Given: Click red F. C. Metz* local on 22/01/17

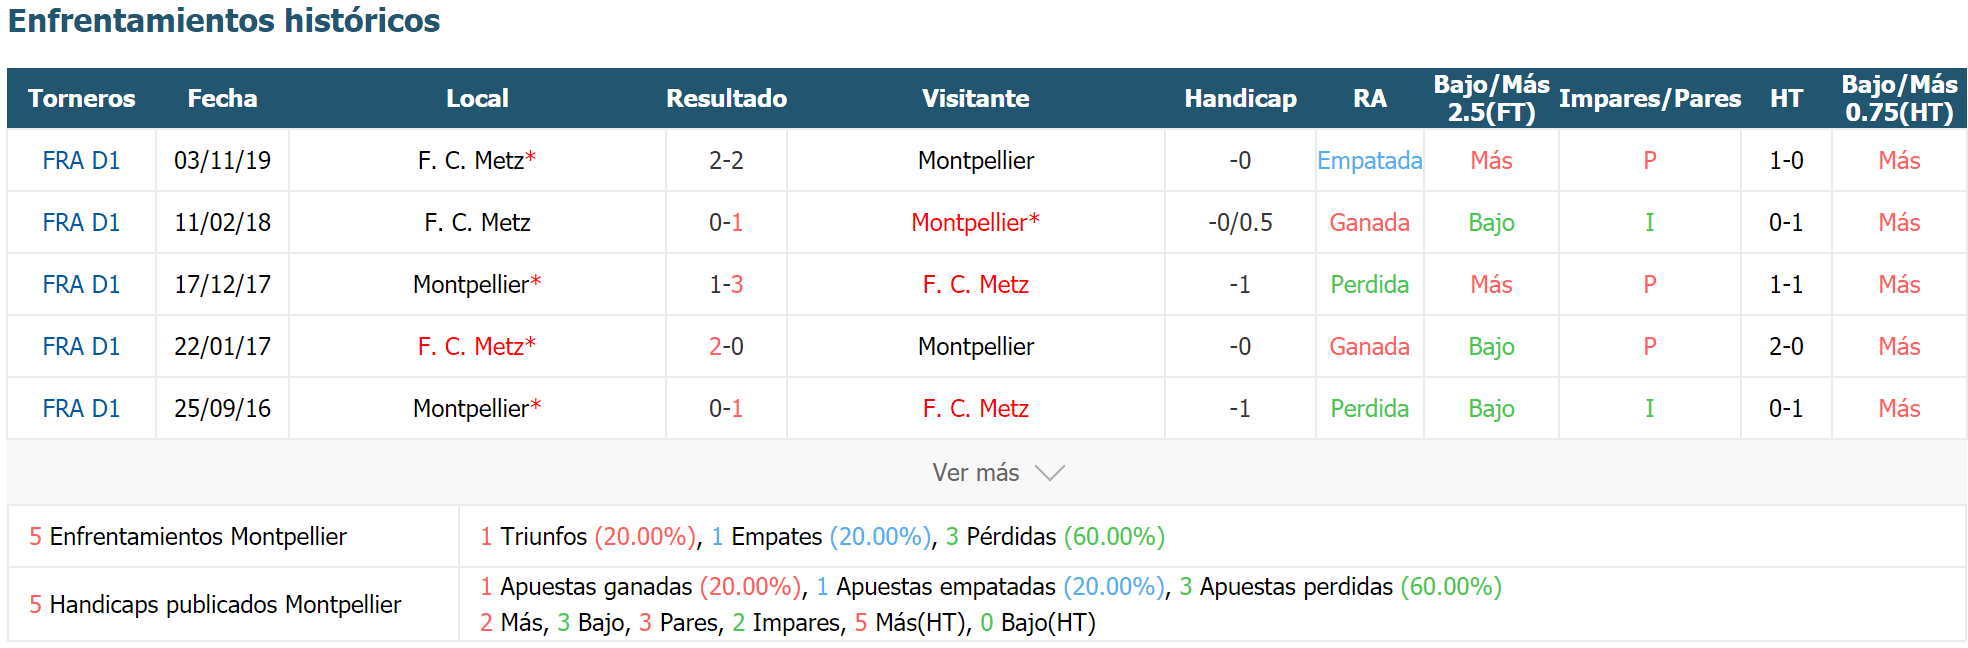Looking at the screenshot, I should [477, 346].
